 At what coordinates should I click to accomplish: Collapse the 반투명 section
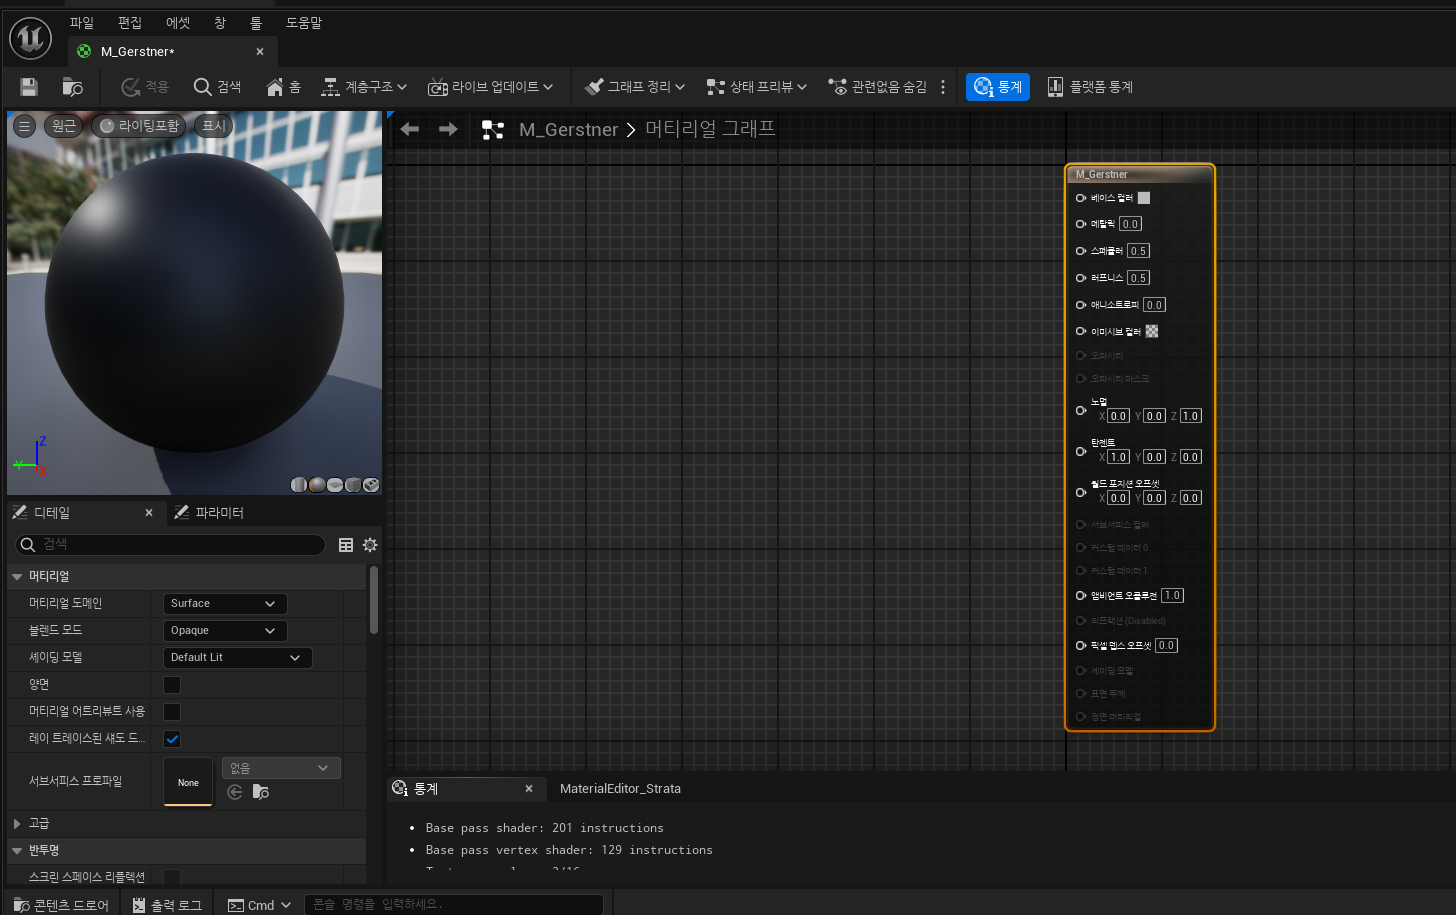tap(17, 850)
